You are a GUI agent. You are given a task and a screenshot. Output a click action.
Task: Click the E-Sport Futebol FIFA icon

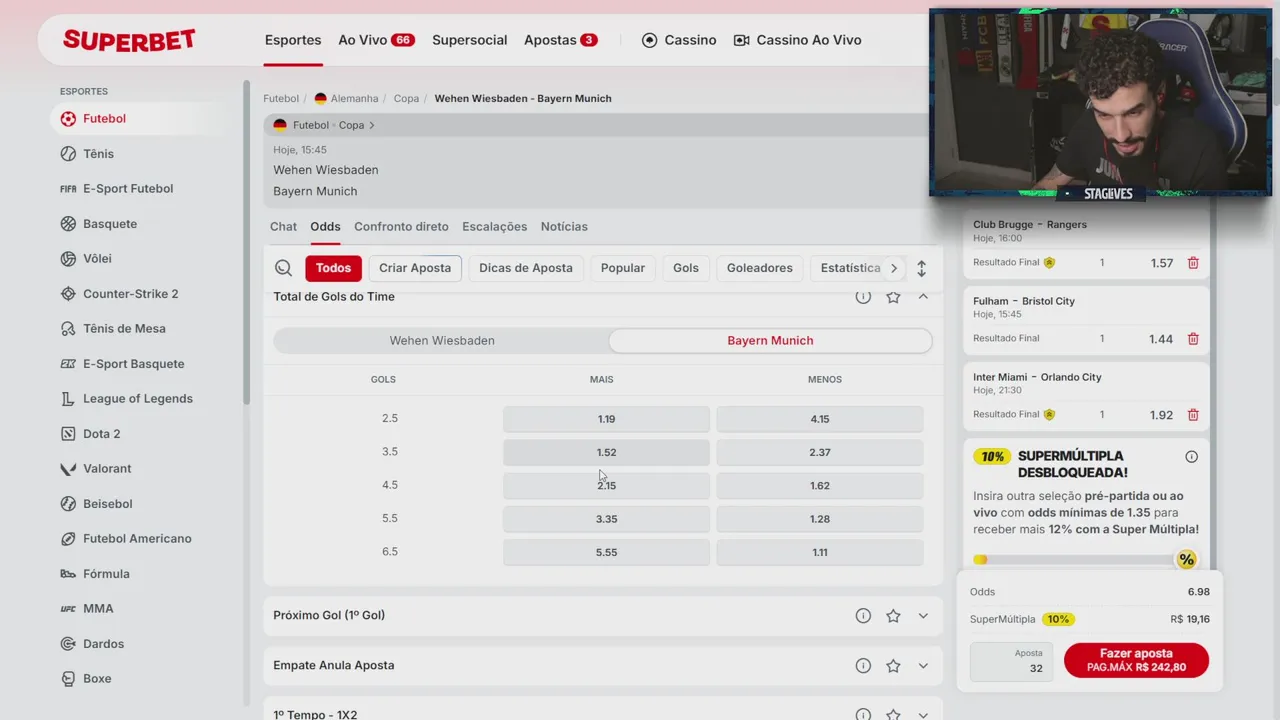tap(68, 189)
